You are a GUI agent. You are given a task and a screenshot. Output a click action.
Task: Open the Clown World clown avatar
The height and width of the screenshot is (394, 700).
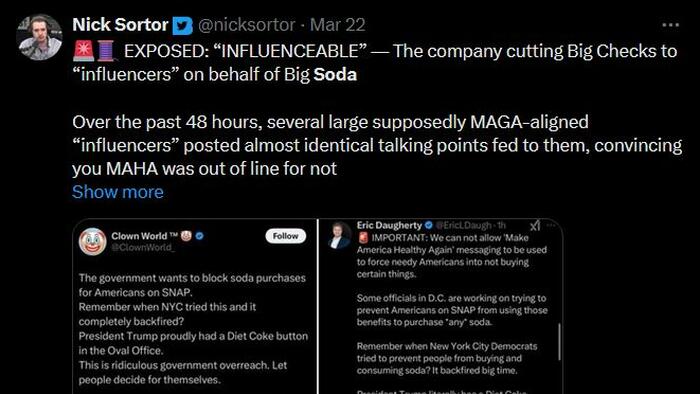tap(92, 241)
